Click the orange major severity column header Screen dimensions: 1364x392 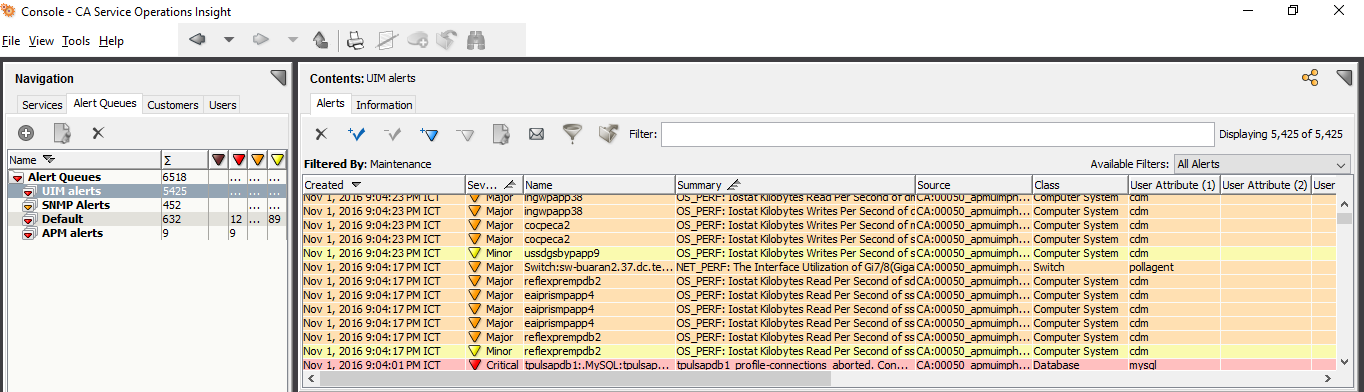click(258, 160)
